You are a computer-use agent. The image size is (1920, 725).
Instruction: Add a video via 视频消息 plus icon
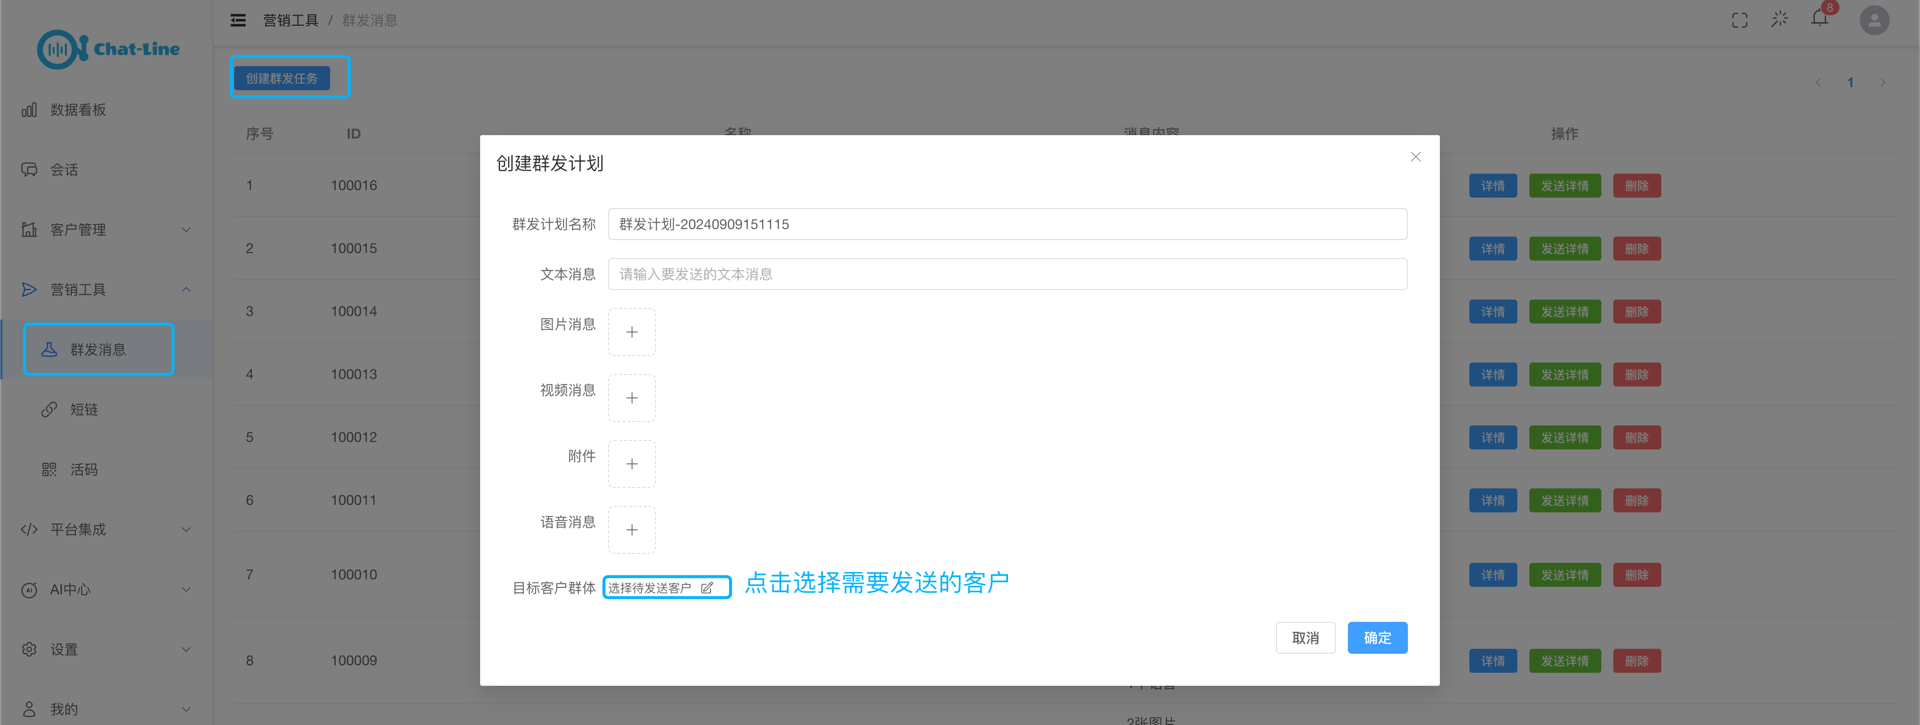(x=632, y=398)
